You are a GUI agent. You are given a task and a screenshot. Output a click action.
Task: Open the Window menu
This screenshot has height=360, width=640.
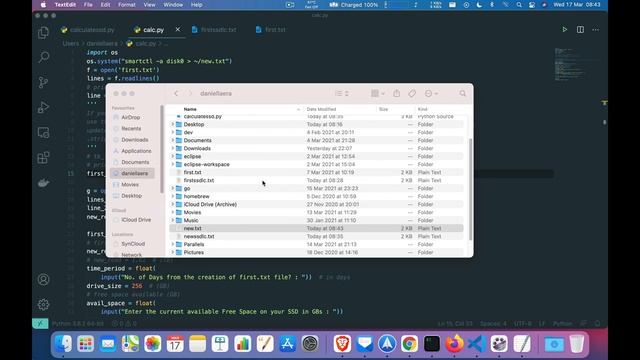click(x=173, y=5)
